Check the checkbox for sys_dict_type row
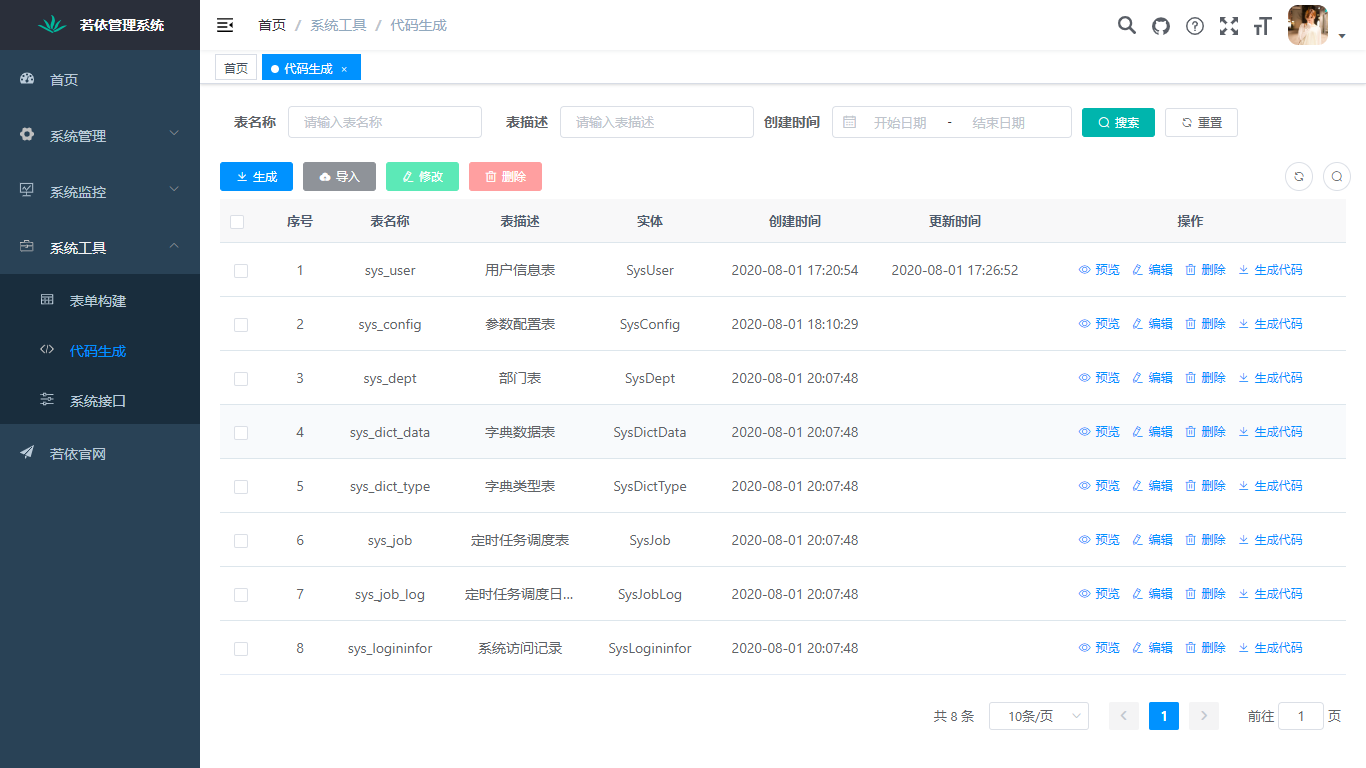This screenshot has width=1366, height=768. click(240, 486)
